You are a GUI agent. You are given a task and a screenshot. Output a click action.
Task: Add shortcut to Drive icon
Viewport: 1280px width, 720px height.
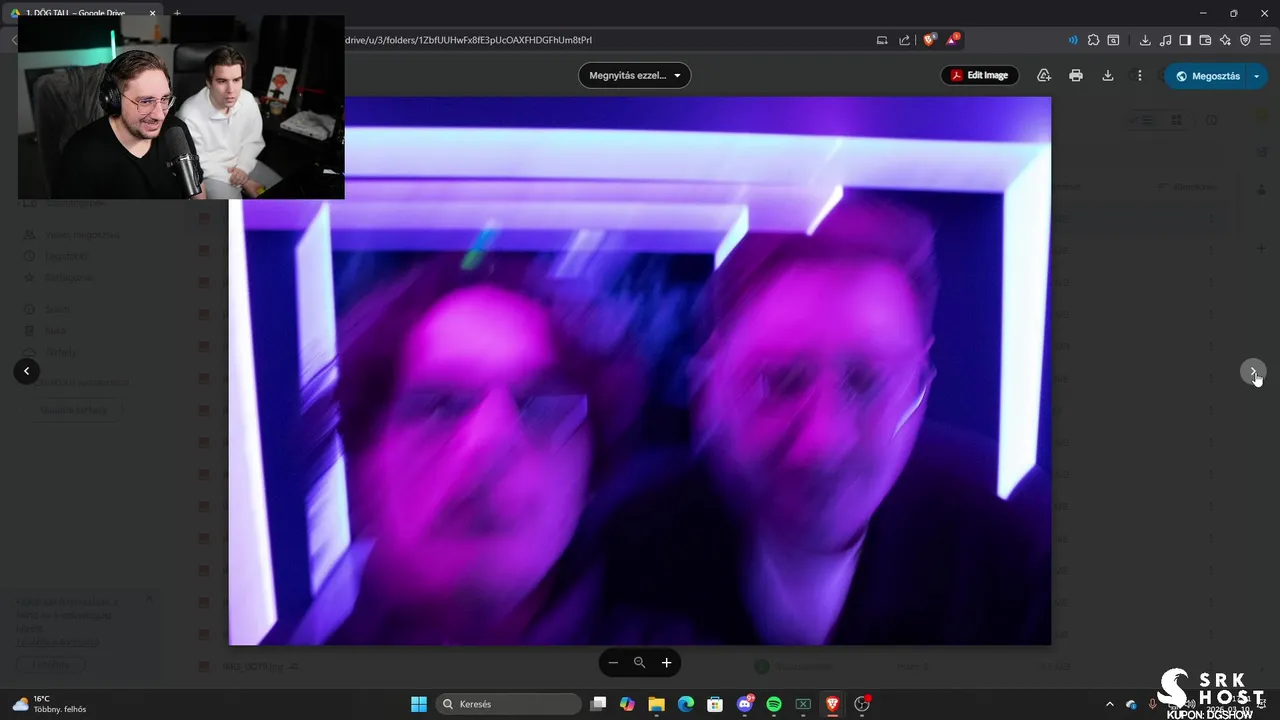coord(1044,75)
